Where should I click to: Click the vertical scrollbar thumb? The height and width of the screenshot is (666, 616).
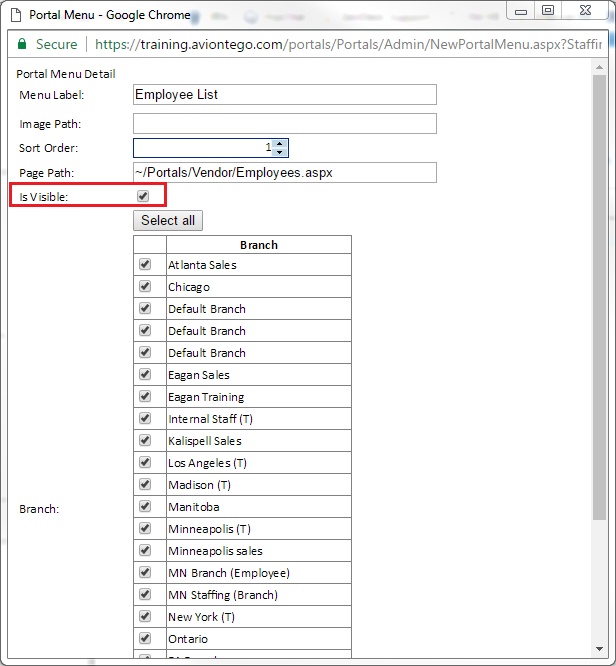[599, 297]
